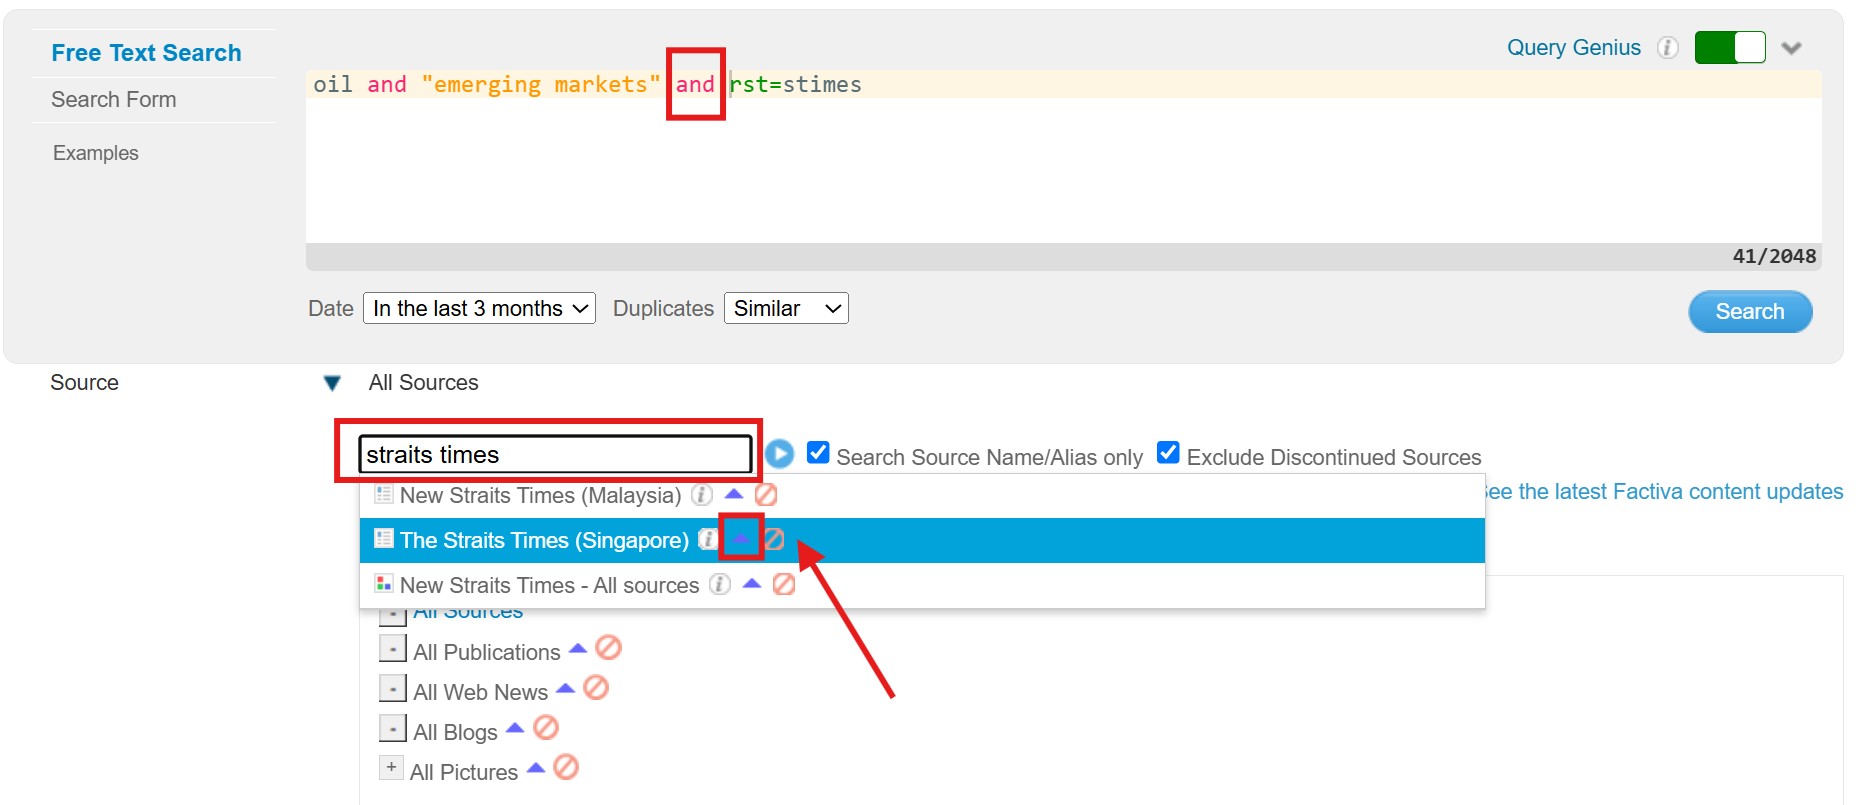
Task: Exclude All Web News with the red icon
Action: (596, 688)
